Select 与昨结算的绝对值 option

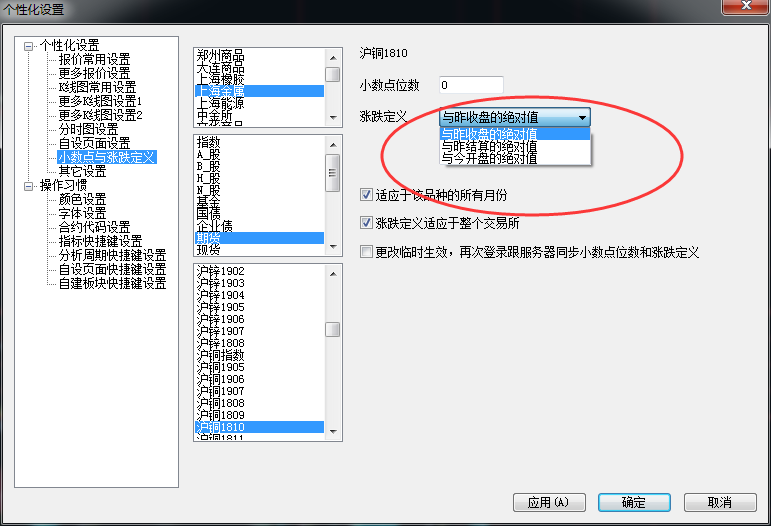coord(489,146)
